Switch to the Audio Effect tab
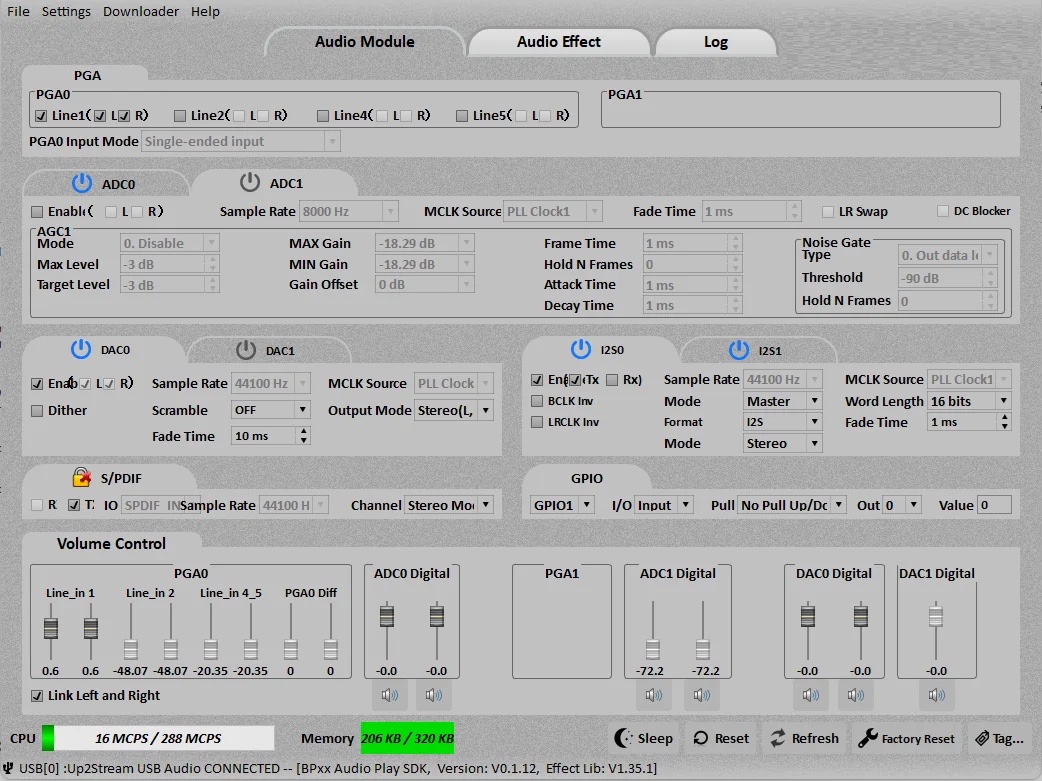Screen dimensions: 1042x781 tap(559, 42)
